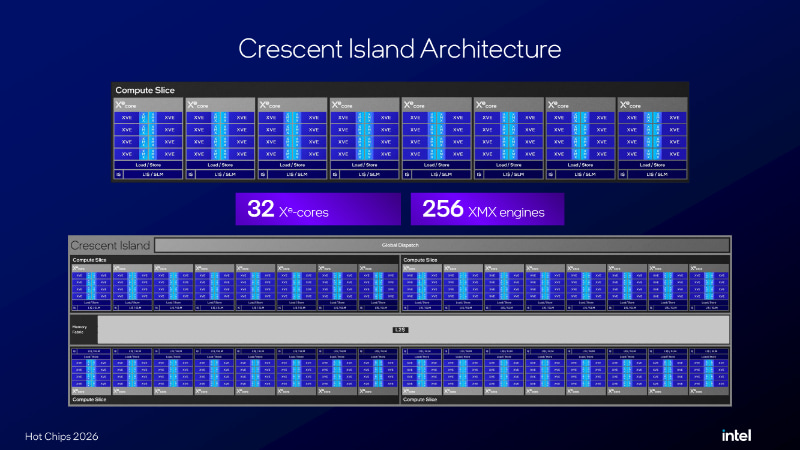Click upper-left Compute Slice label in chip diagram
The image size is (800, 450).
click(x=89, y=260)
